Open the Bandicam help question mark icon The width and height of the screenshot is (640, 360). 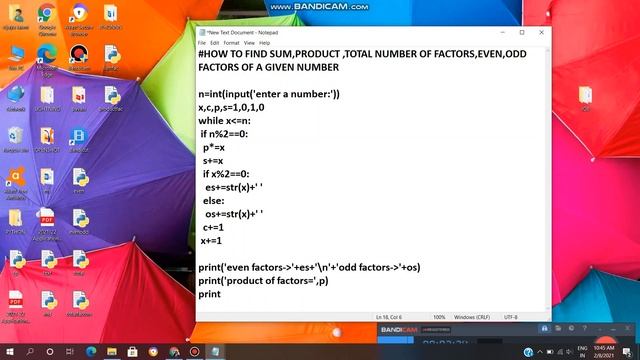584,328
